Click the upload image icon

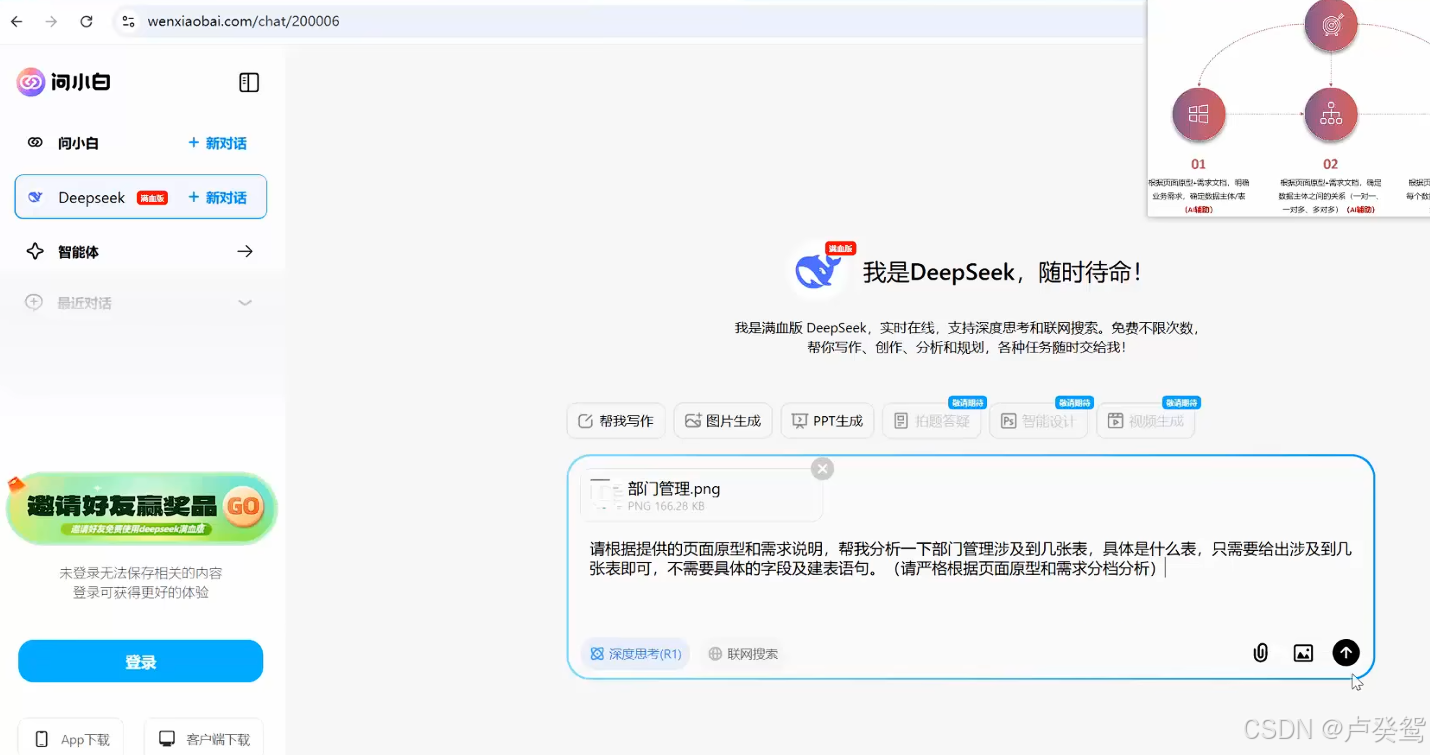(1303, 653)
